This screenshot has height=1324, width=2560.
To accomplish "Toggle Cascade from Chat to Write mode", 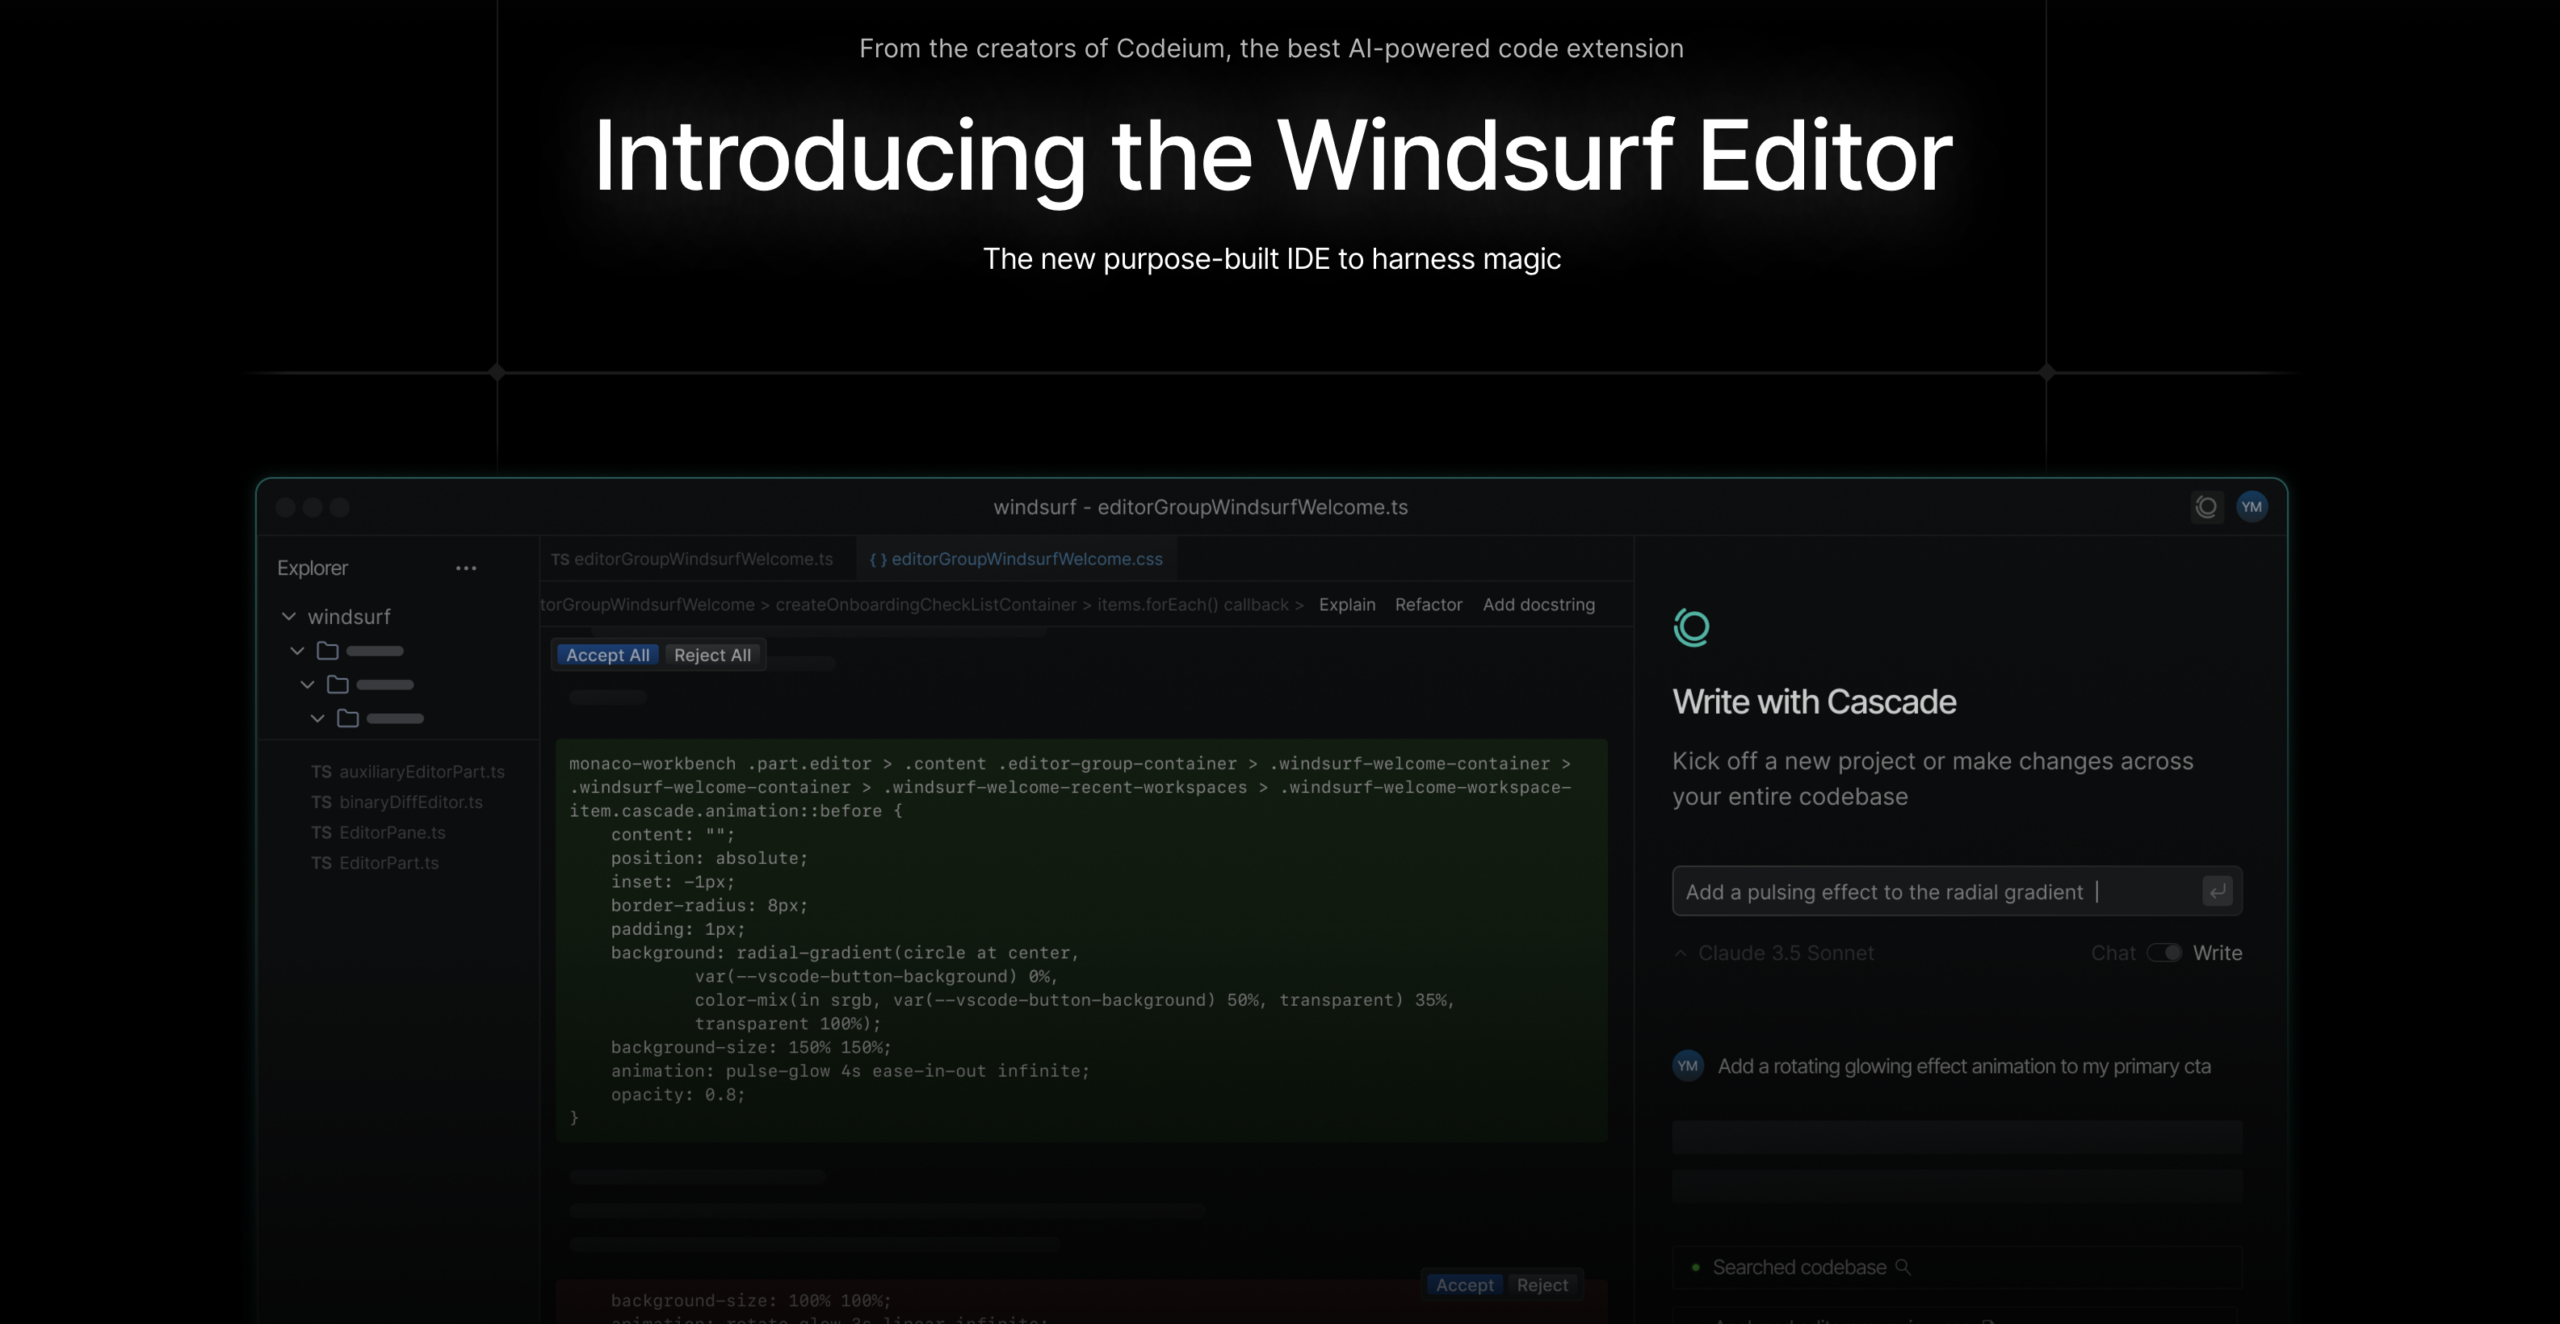I will coord(2163,953).
